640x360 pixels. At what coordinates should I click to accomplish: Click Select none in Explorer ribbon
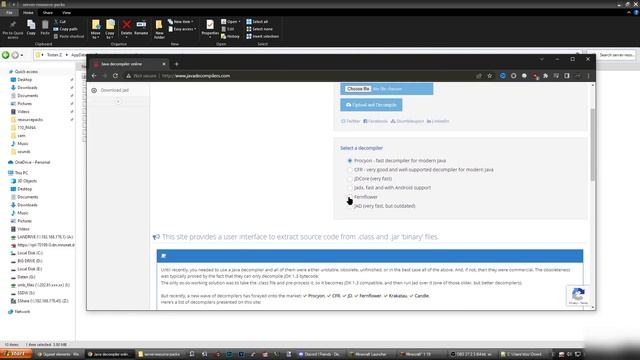tap(259, 29)
